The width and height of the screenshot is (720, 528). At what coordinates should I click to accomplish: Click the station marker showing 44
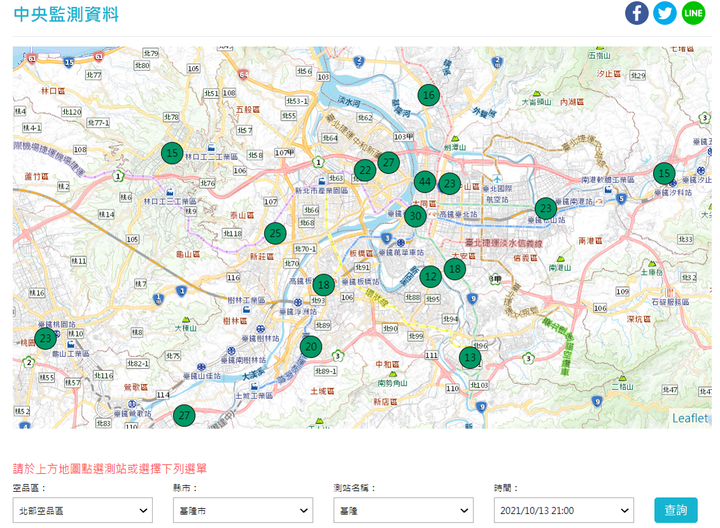425,182
